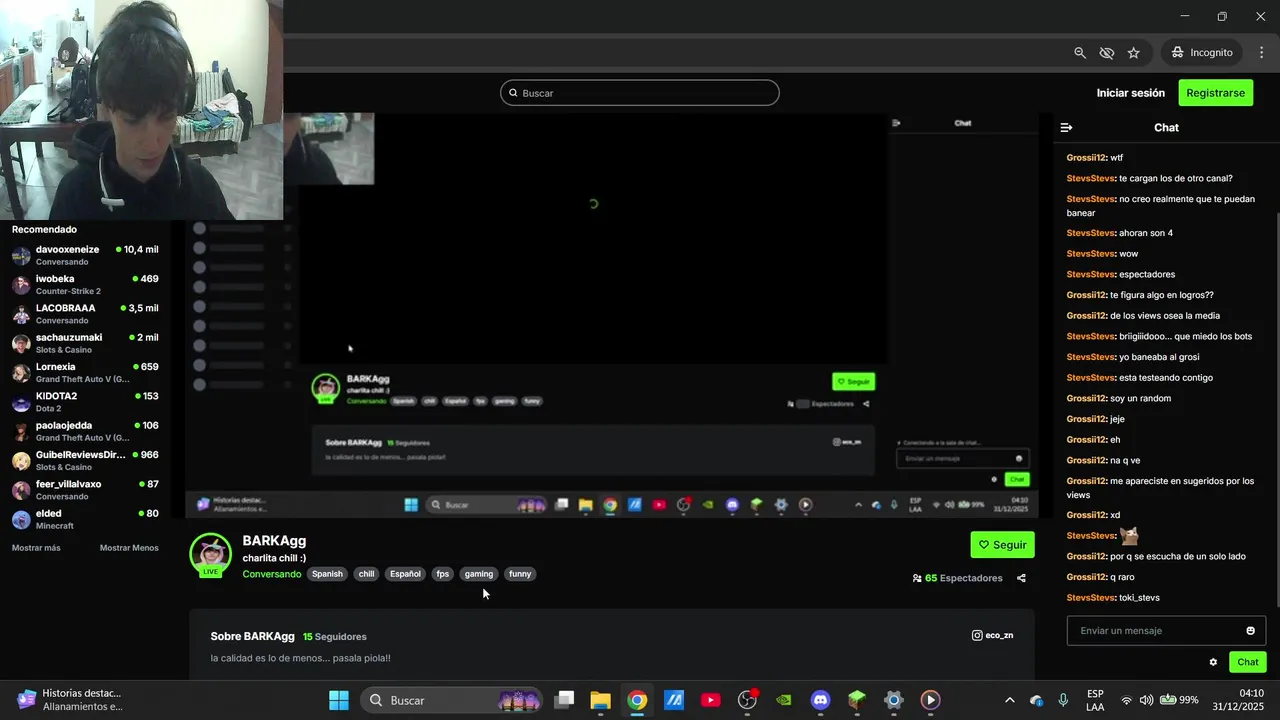Share the BARKAgg stream via share icon
The image size is (1280, 720).
click(1021, 578)
